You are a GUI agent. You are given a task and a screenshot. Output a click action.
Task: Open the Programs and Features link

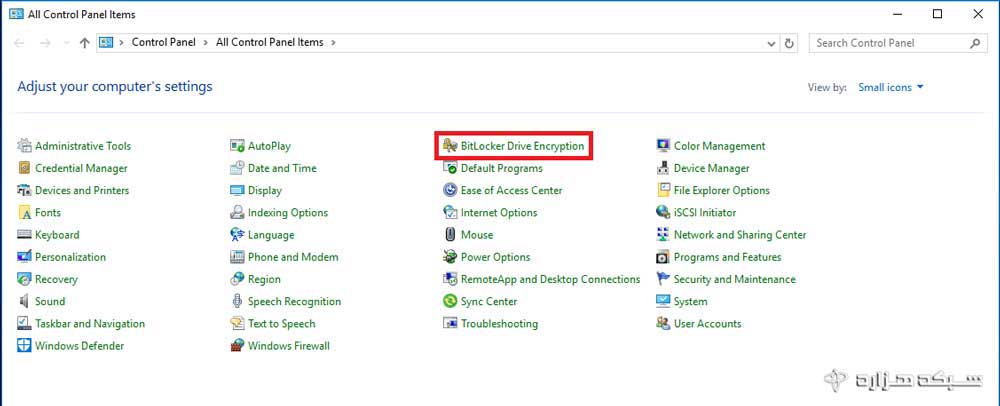728,257
